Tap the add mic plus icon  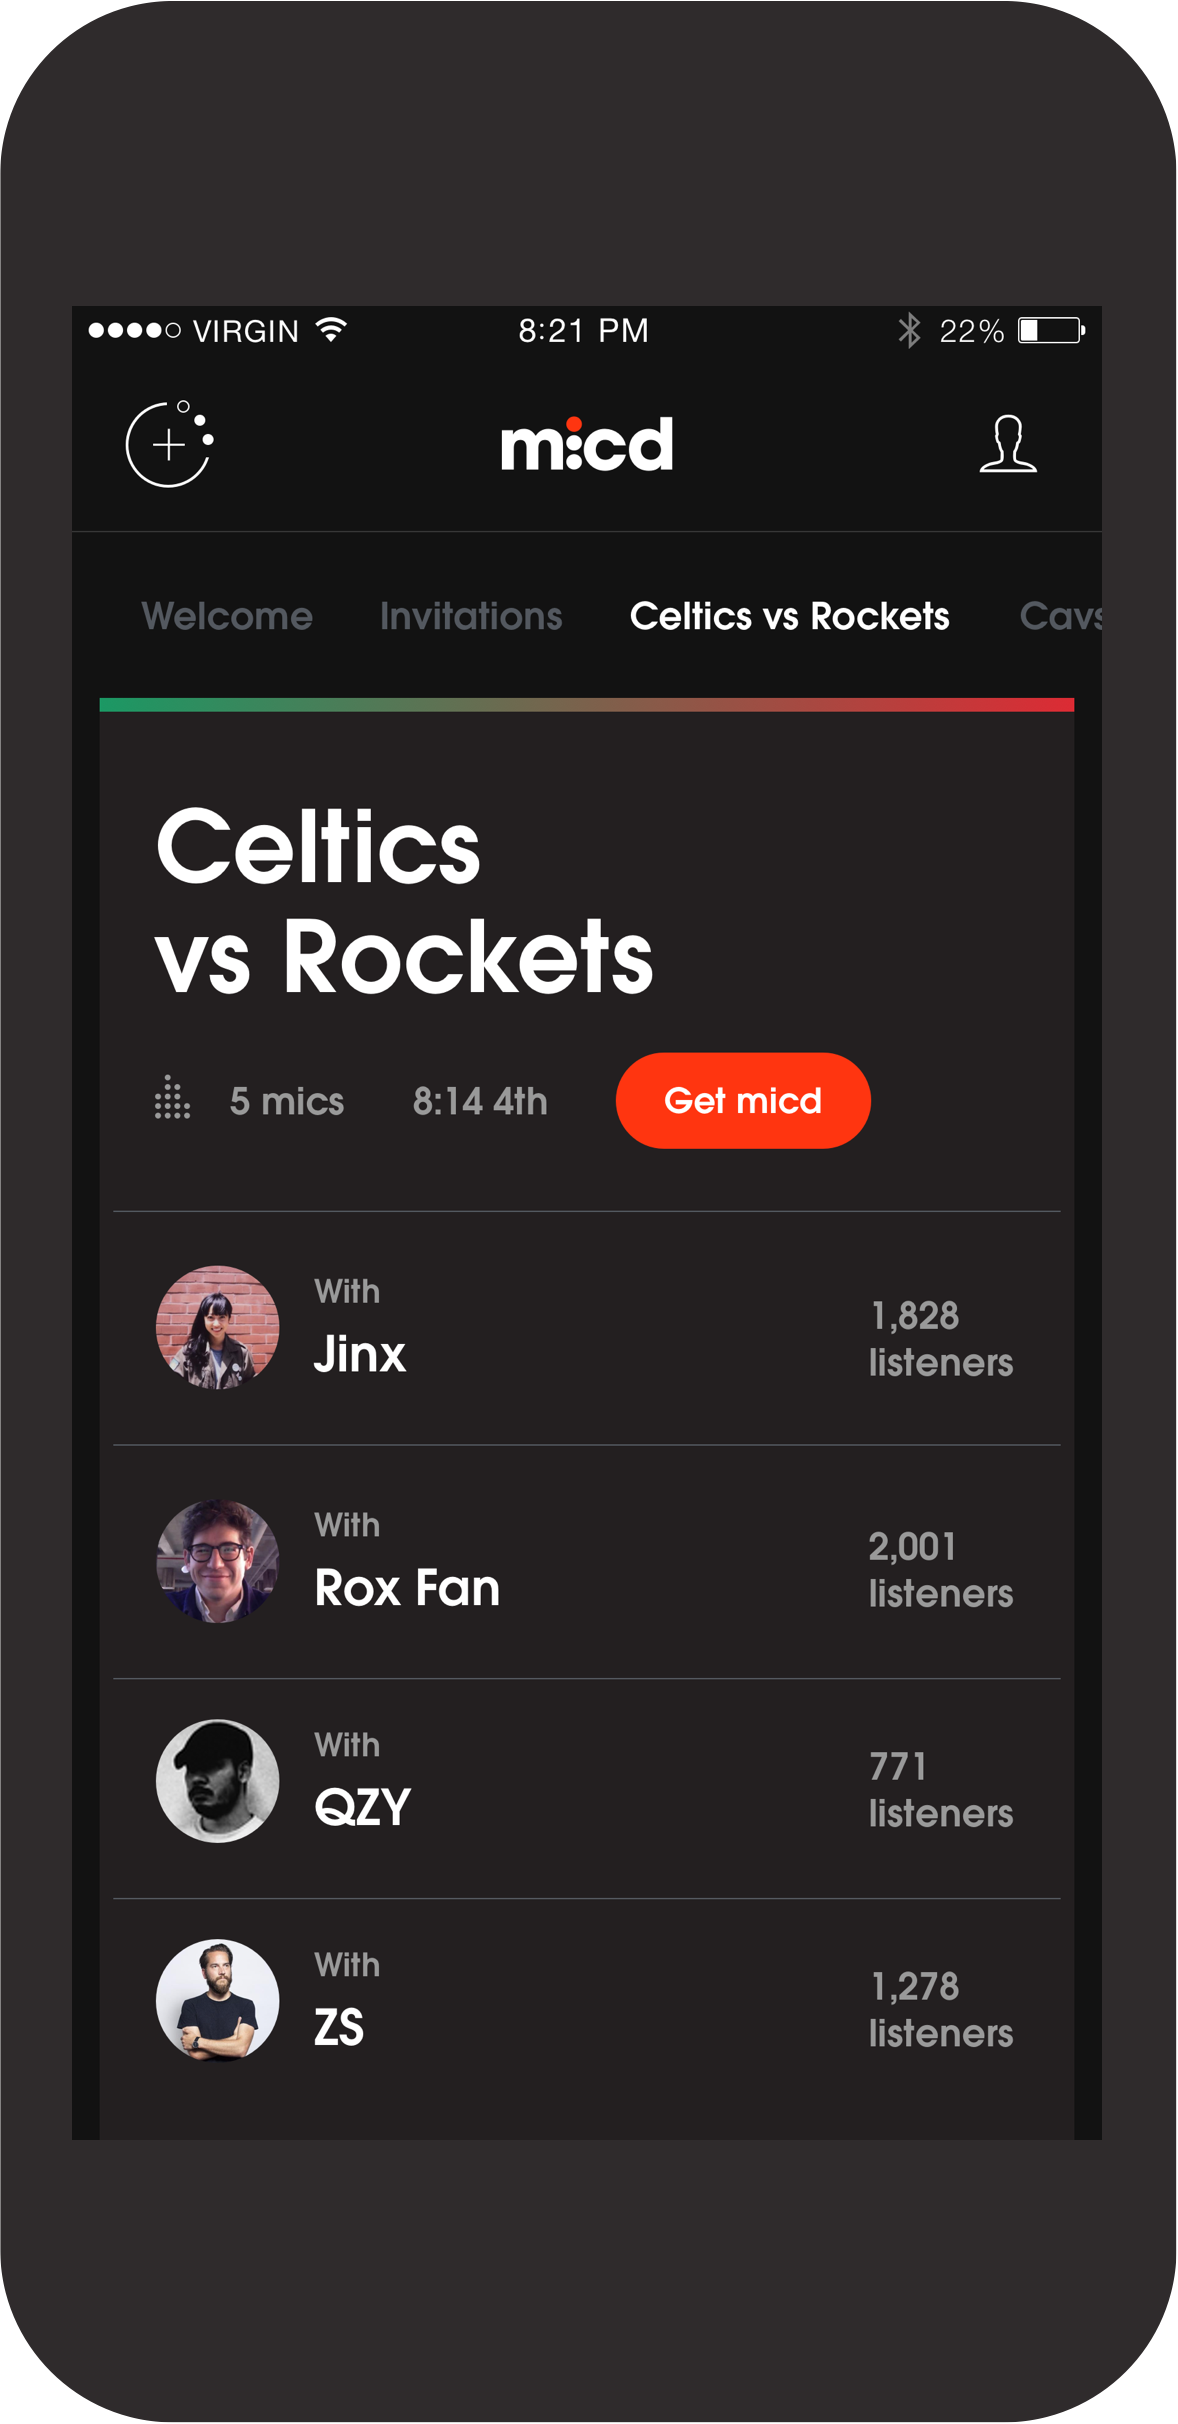point(169,445)
